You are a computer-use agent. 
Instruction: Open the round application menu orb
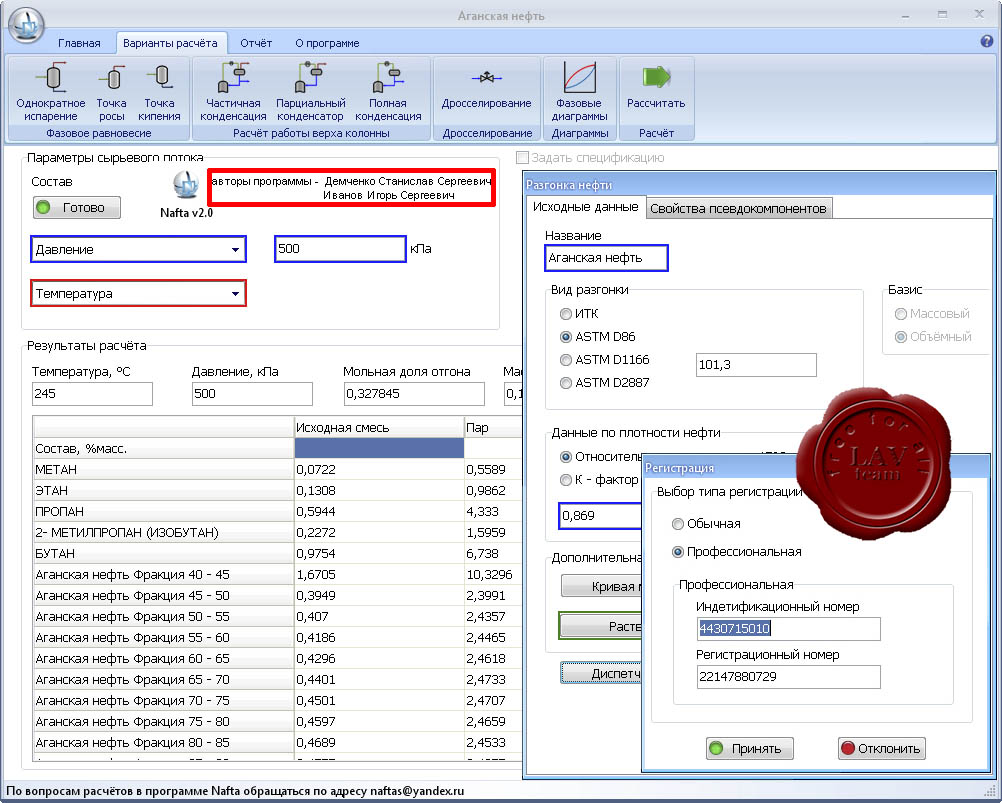click(x=26, y=25)
